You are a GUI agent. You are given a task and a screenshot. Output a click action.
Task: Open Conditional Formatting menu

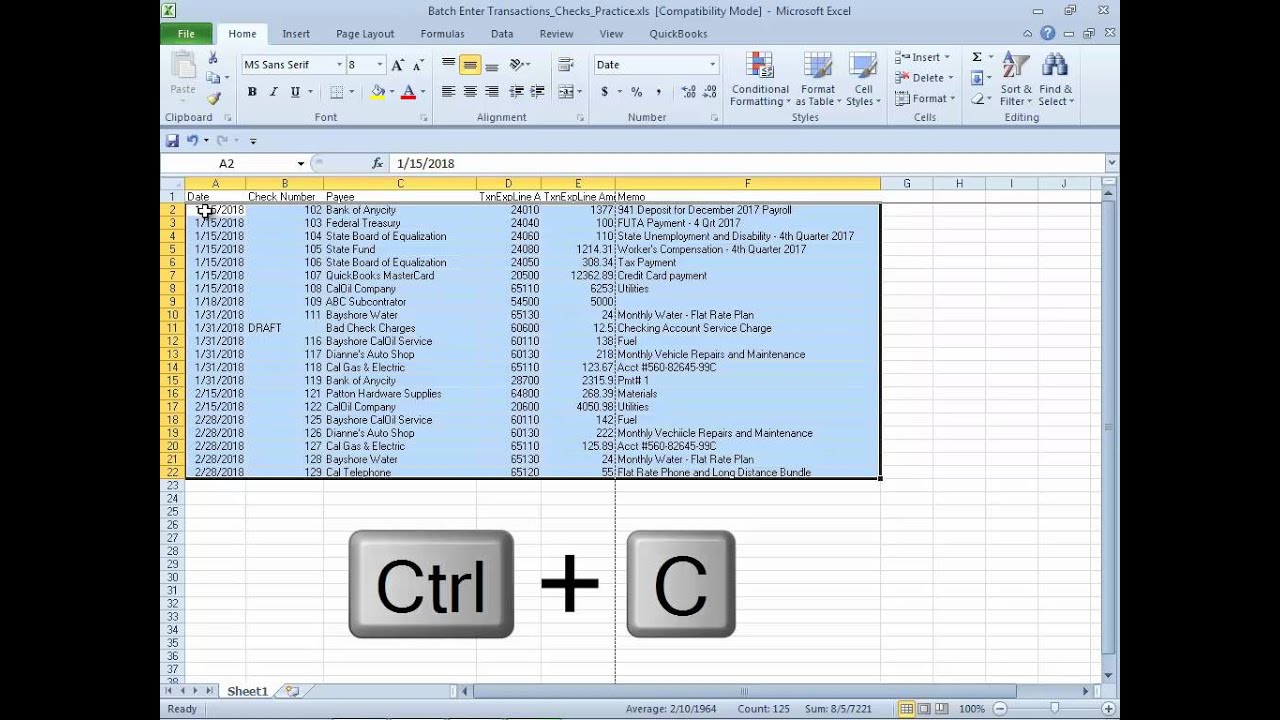point(760,80)
